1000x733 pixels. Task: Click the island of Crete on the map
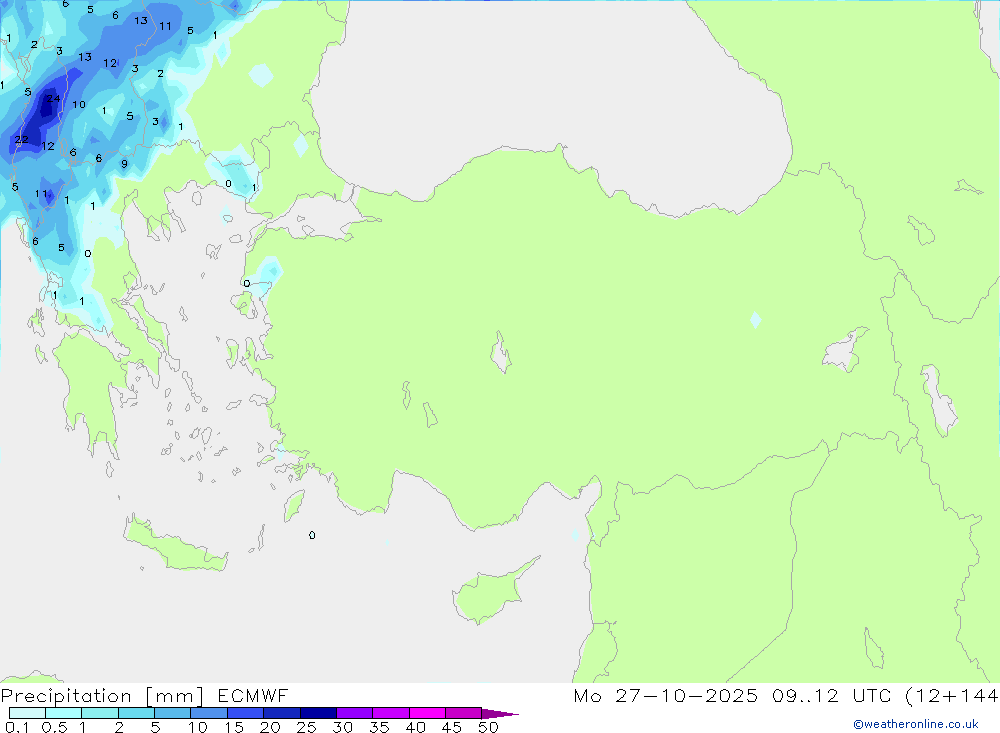[x=175, y=545]
